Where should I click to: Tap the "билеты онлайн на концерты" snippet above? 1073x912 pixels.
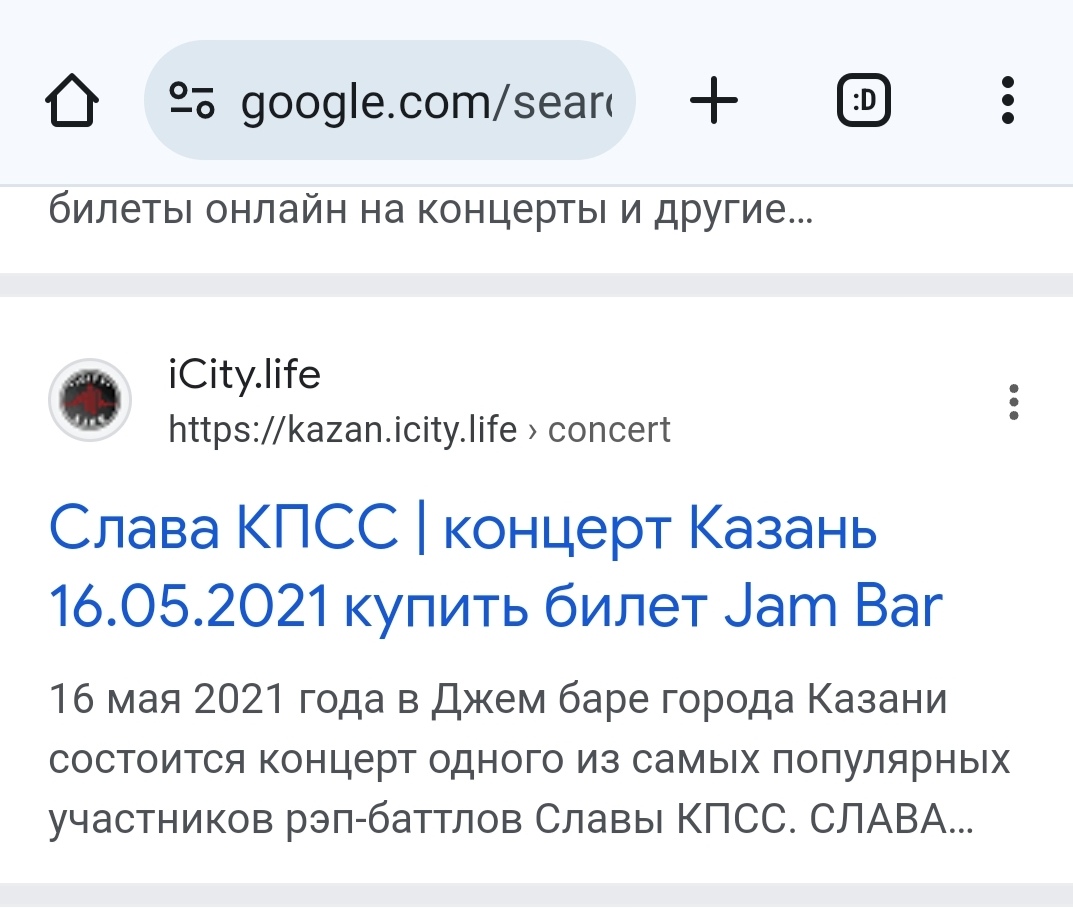431,209
